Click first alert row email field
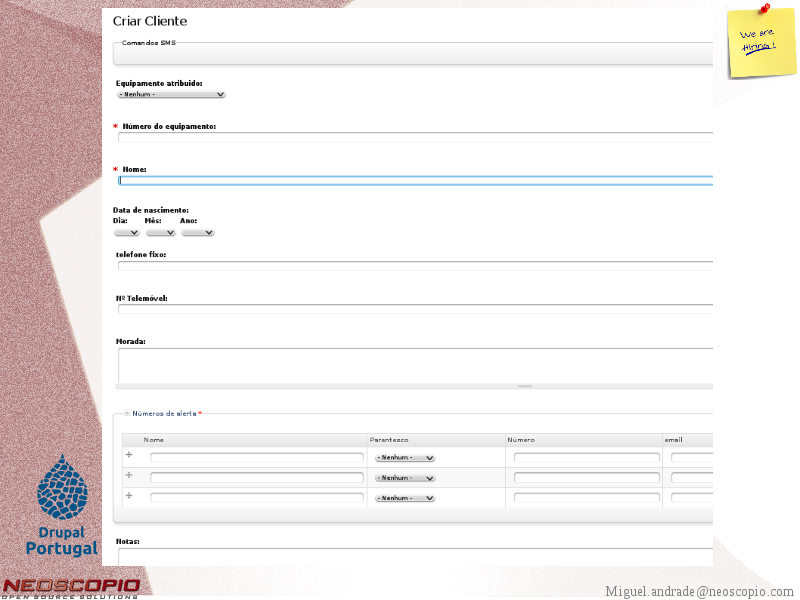800x600 pixels. [692, 458]
